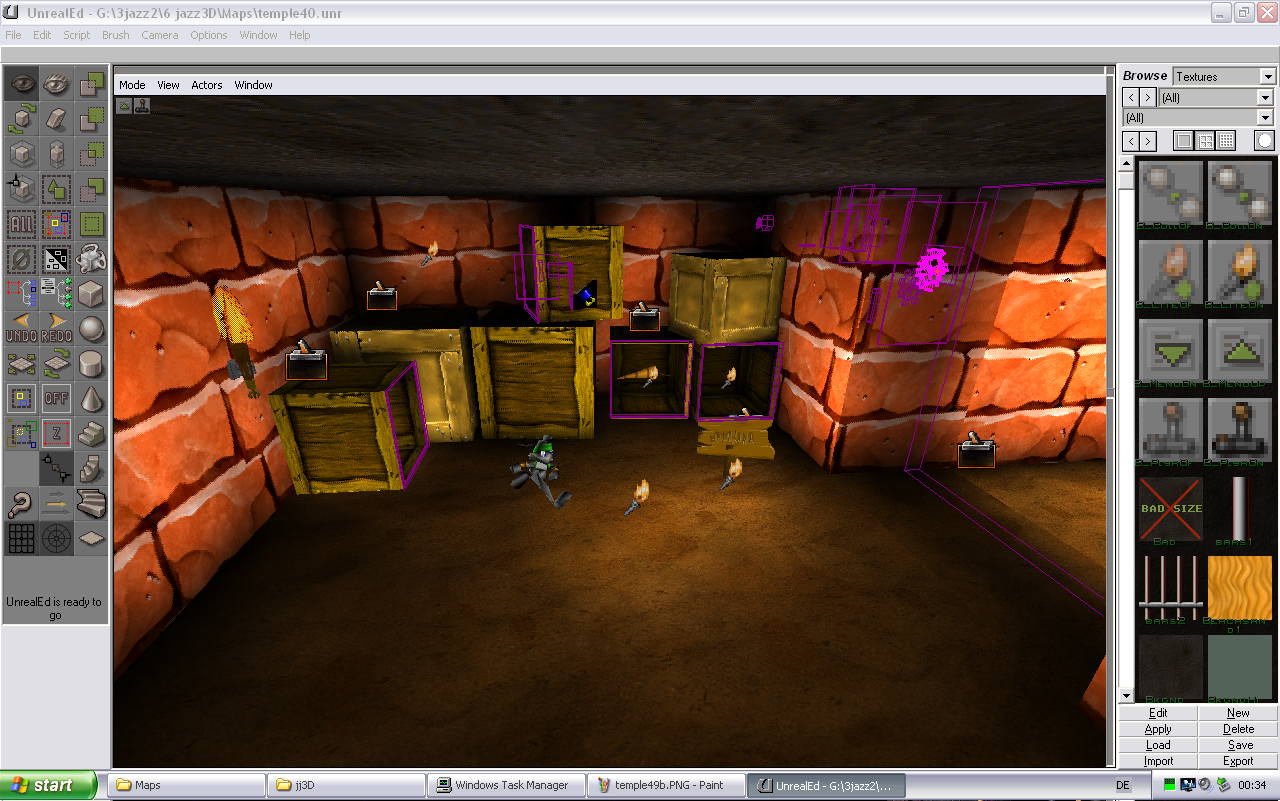Click the Intersect brush icon
Image resolution: width=1280 pixels, height=801 pixels.
click(x=92, y=154)
